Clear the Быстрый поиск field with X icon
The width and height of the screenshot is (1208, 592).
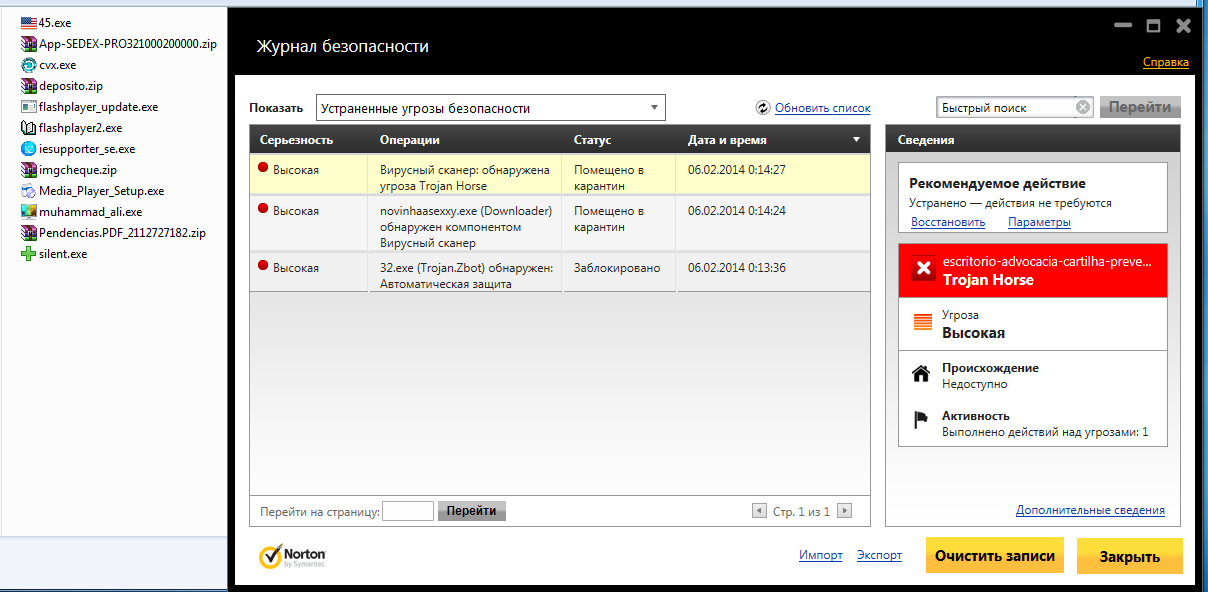click(1083, 108)
